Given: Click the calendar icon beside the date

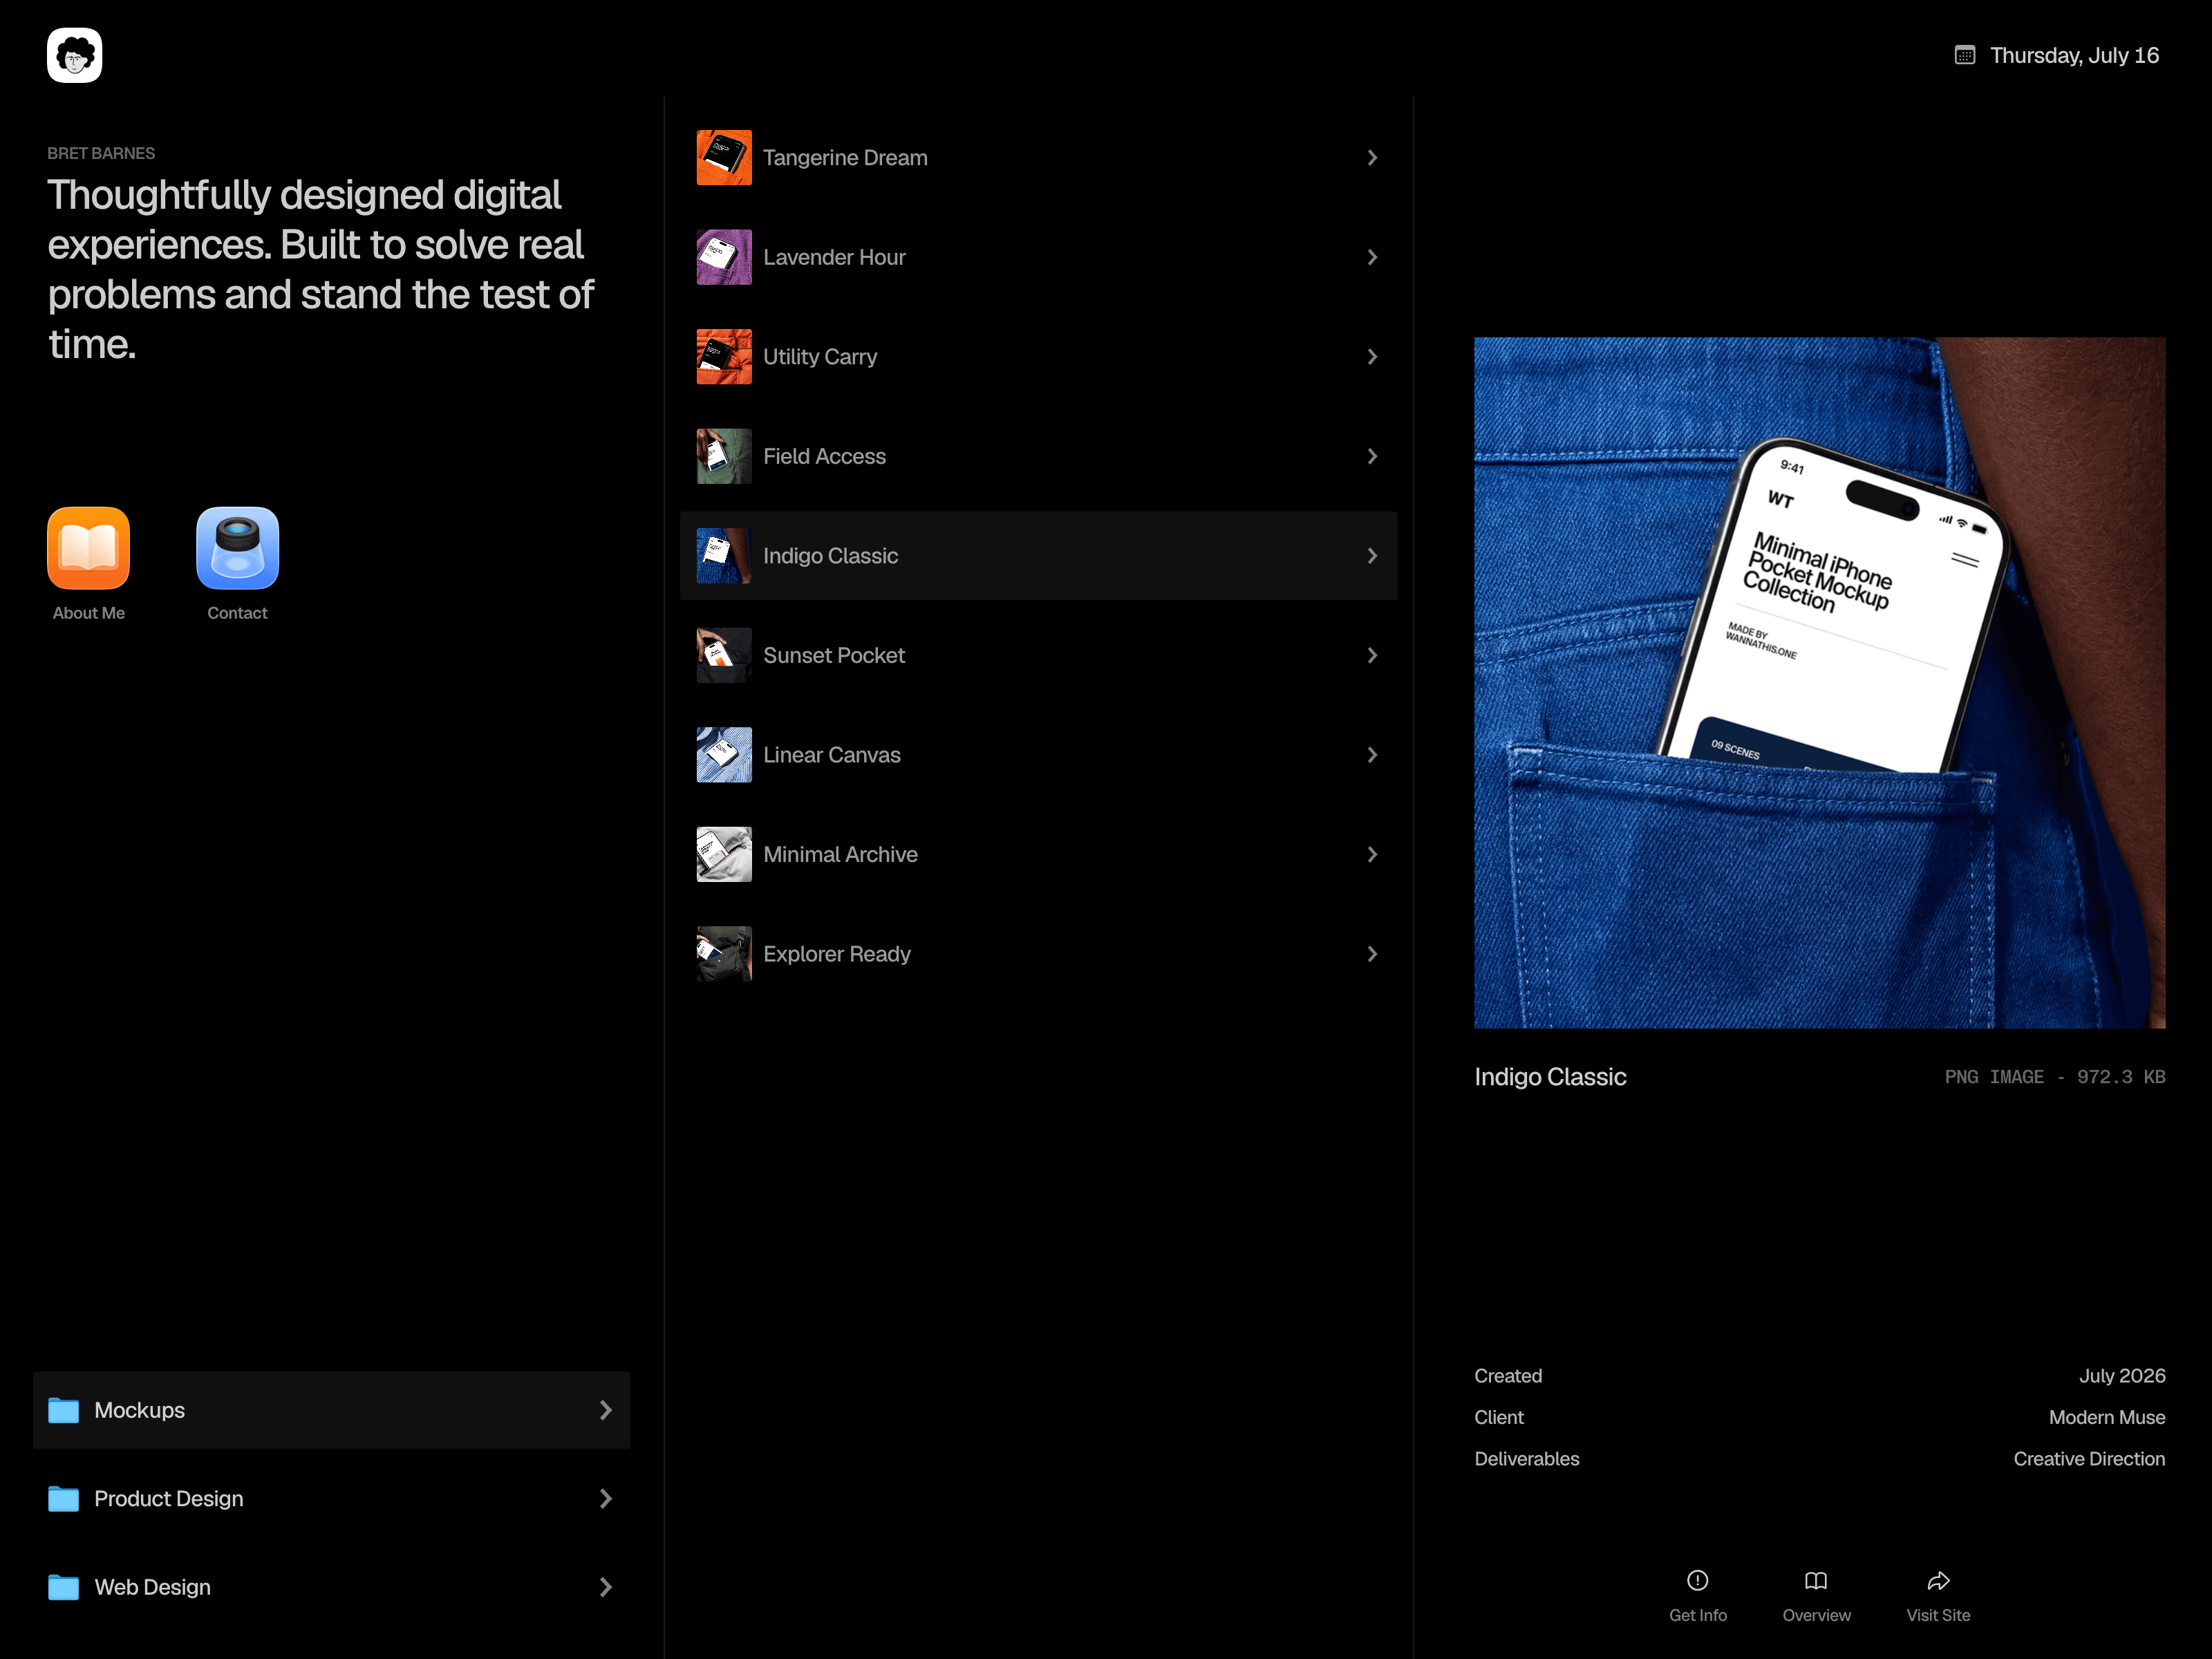Looking at the screenshot, I should click(1964, 55).
